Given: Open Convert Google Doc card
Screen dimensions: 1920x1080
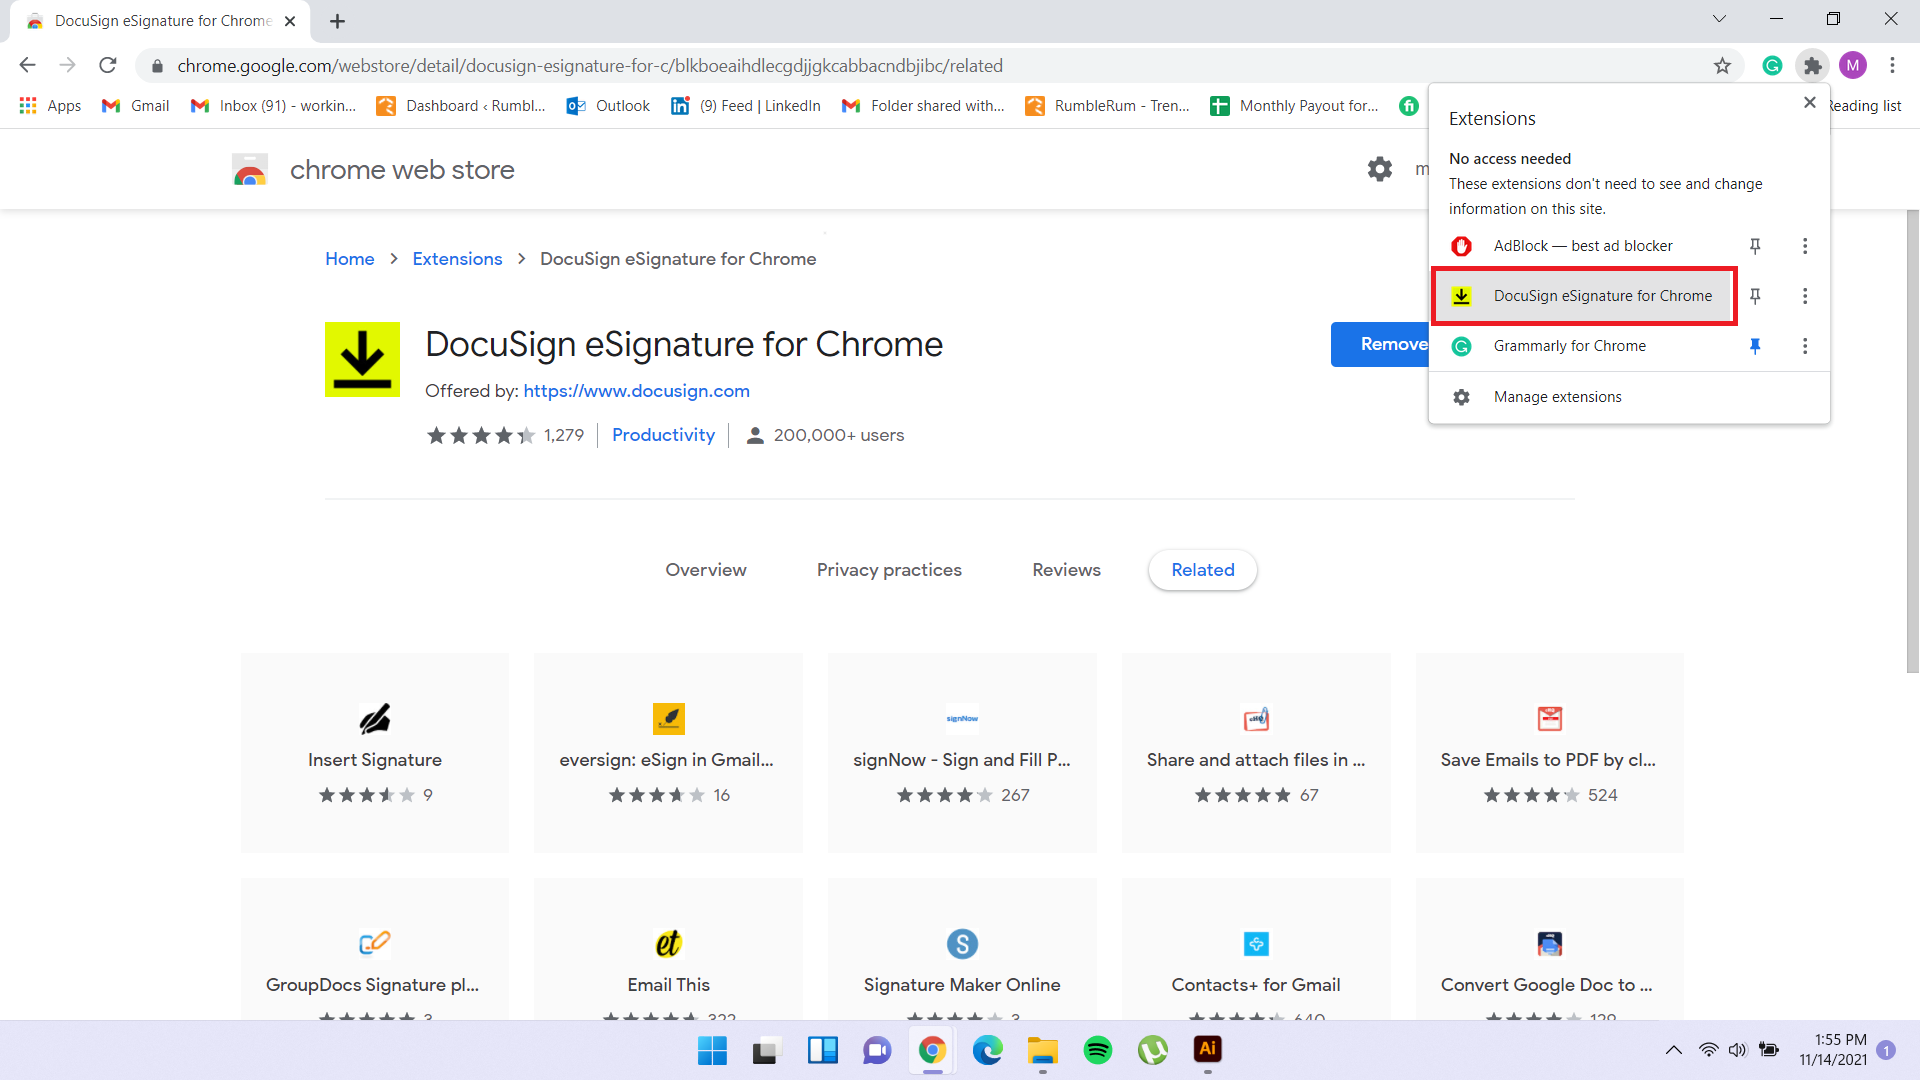Looking at the screenshot, I should point(1549,950).
